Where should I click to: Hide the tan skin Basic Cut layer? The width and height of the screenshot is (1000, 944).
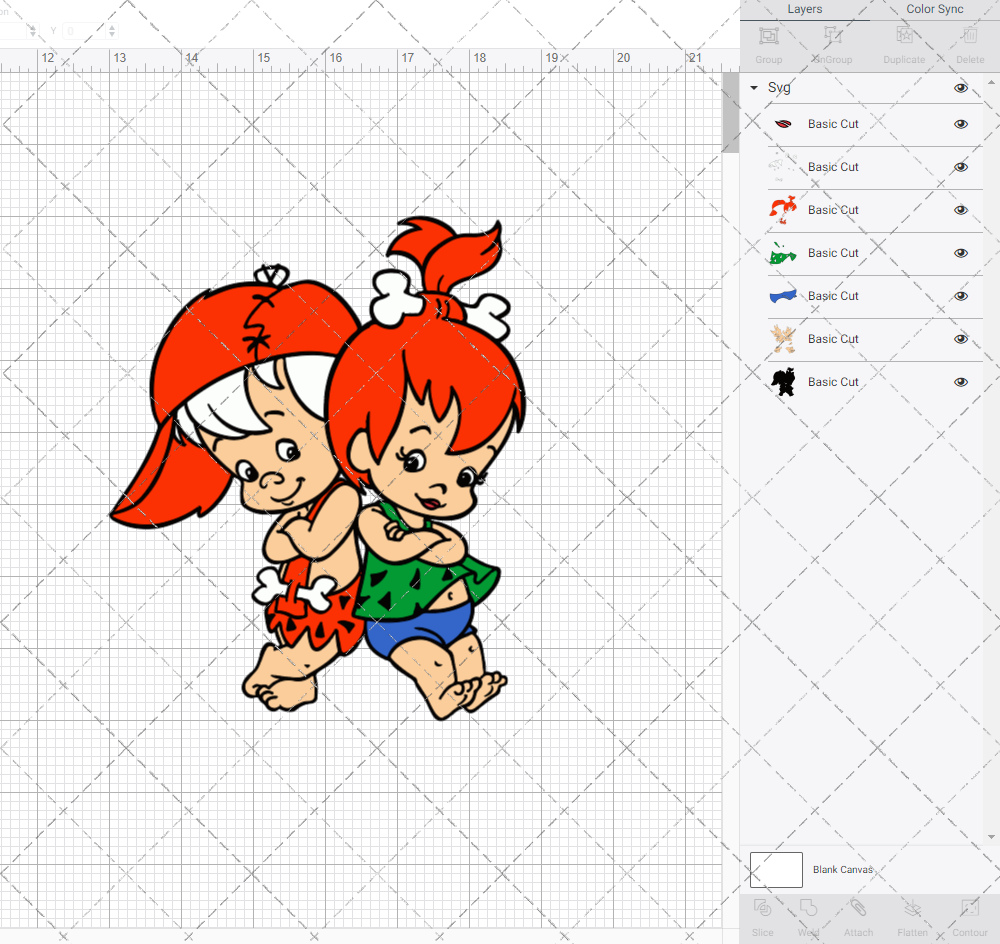[x=960, y=339]
